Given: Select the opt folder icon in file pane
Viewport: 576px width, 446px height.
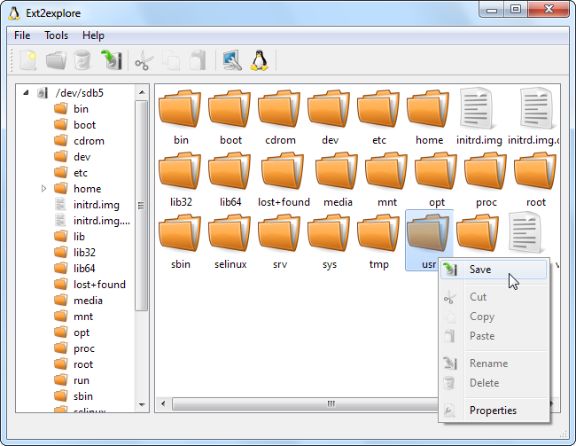Looking at the screenshot, I should 436,171.
